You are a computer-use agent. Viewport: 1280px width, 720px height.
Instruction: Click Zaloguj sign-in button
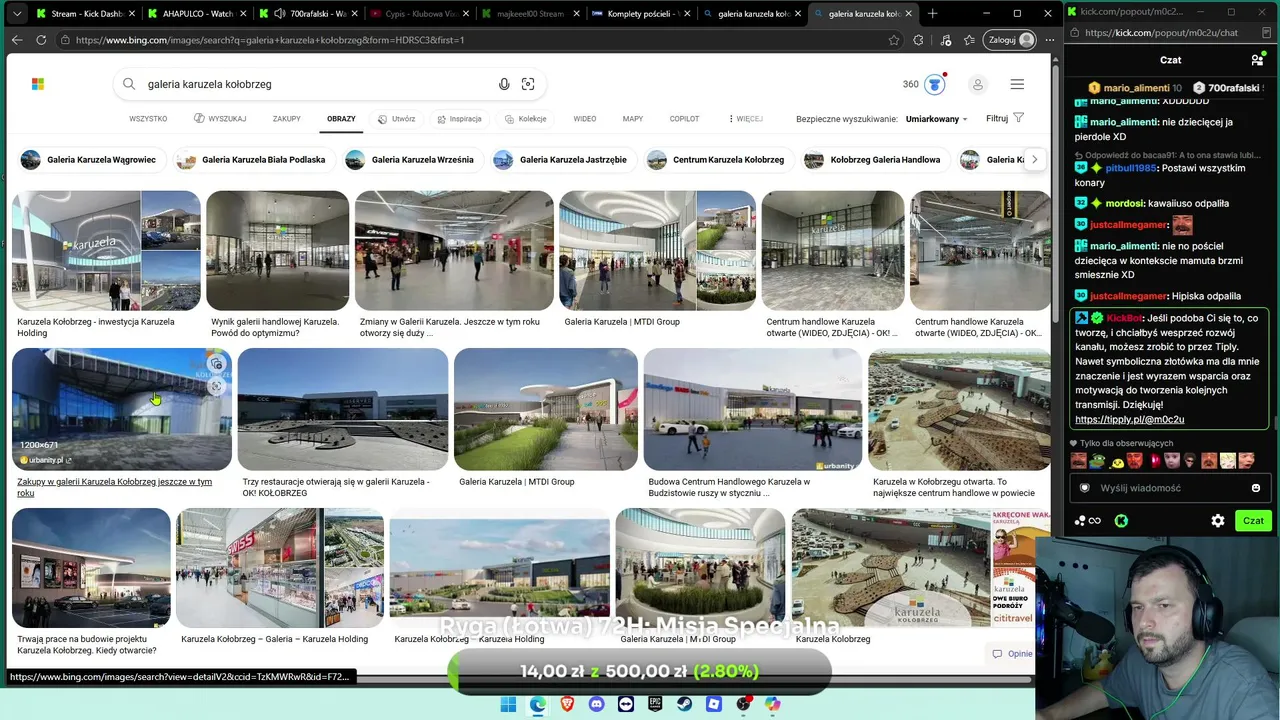pos(1010,40)
